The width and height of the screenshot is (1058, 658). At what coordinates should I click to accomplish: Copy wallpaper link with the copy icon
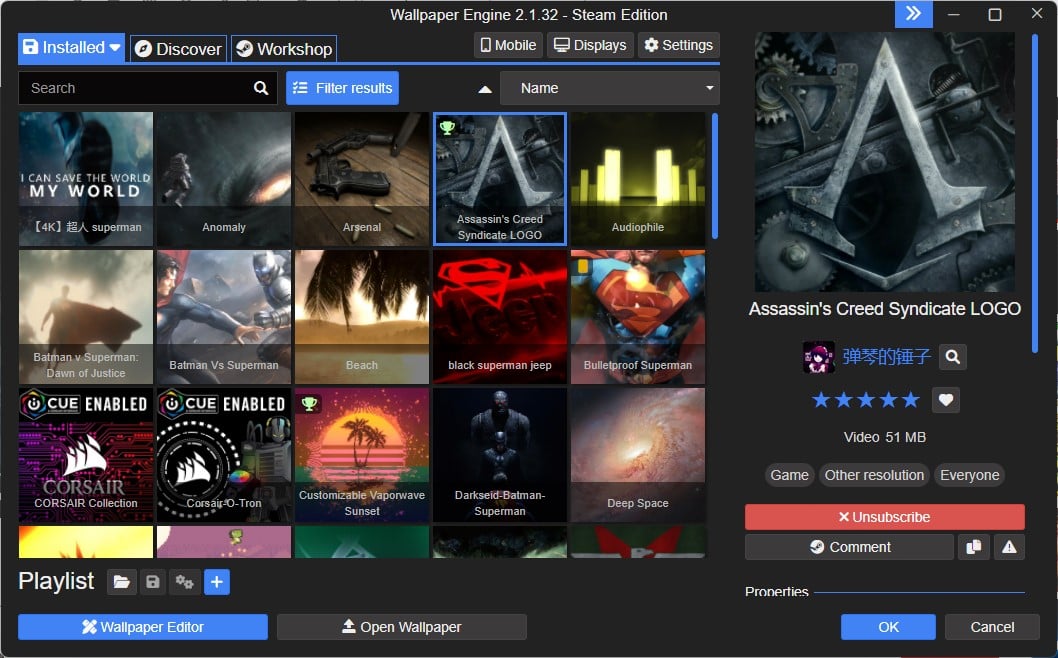click(x=974, y=547)
